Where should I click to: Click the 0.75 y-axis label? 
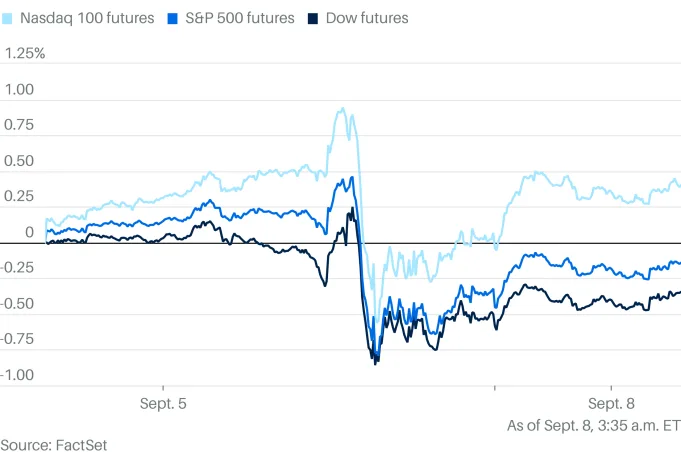(x=19, y=125)
